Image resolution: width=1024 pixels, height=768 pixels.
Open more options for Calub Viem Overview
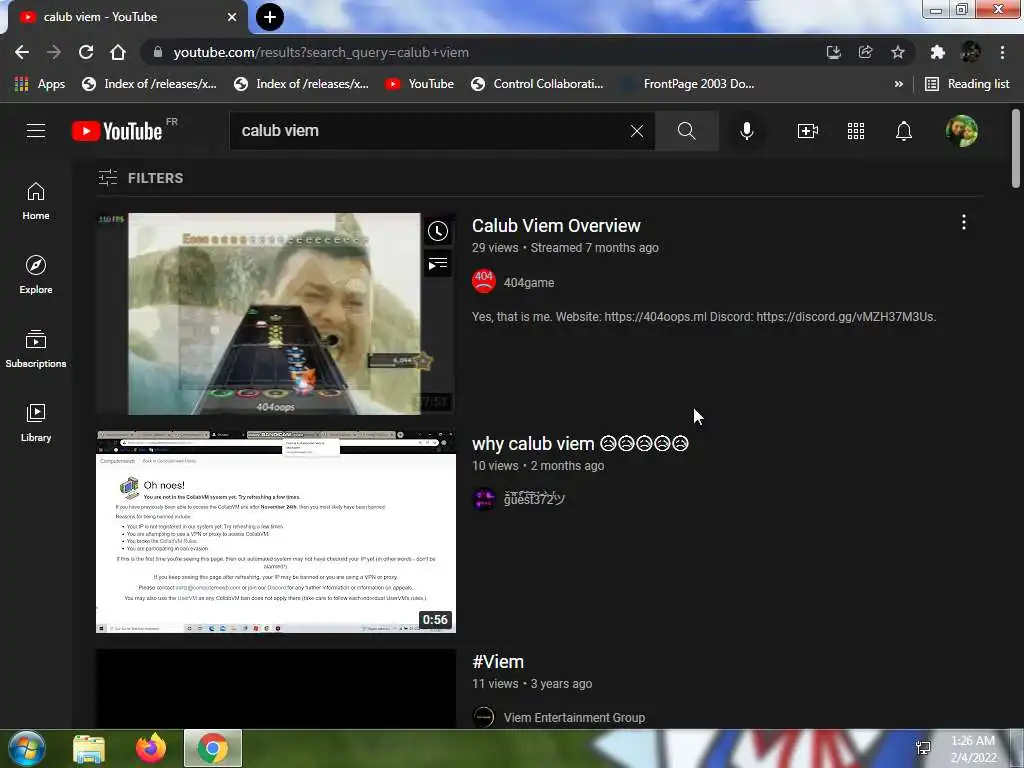tap(963, 222)
